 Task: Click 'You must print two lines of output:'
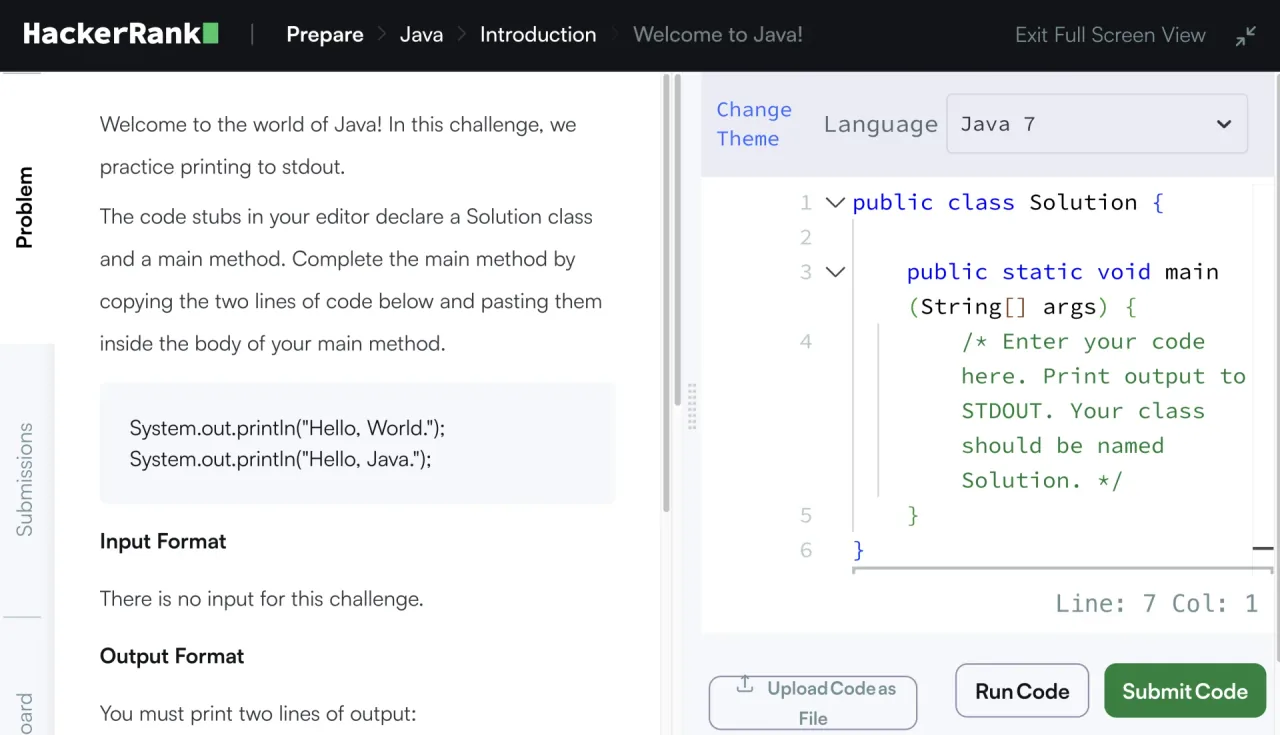point(258,714)
